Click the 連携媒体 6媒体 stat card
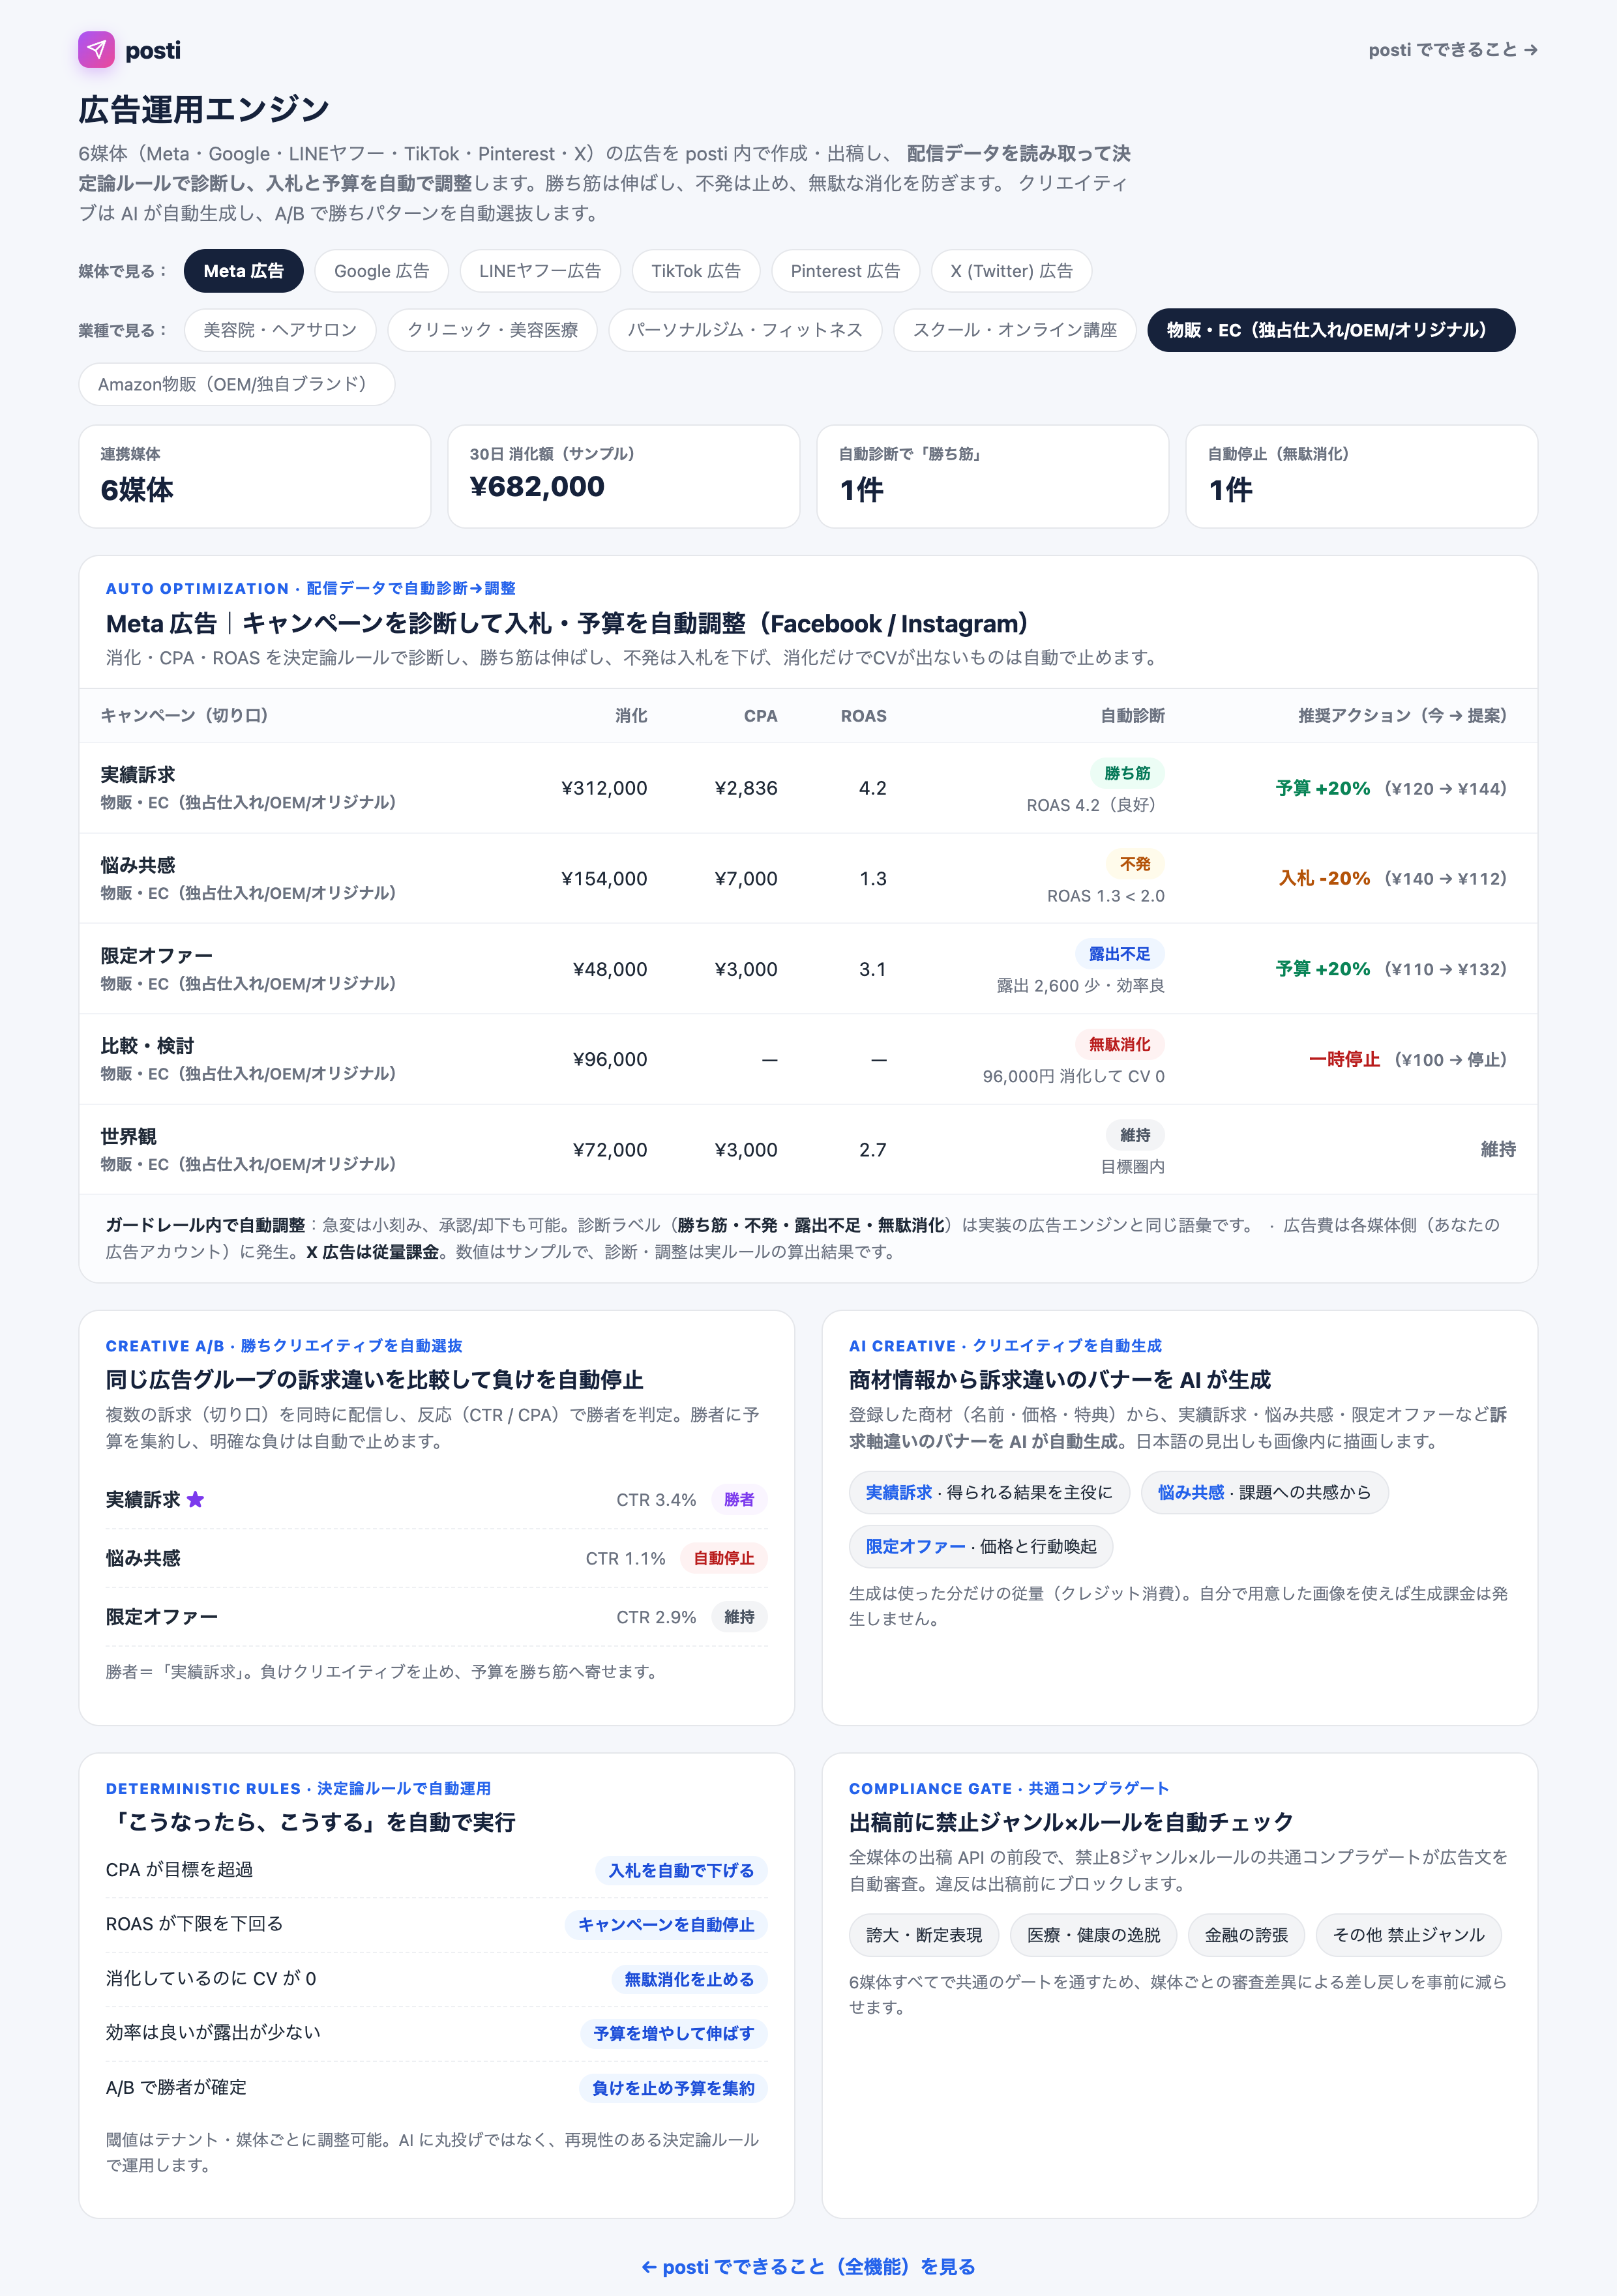This screenshot has height=2296, width=1617. (x=255, y=476)
